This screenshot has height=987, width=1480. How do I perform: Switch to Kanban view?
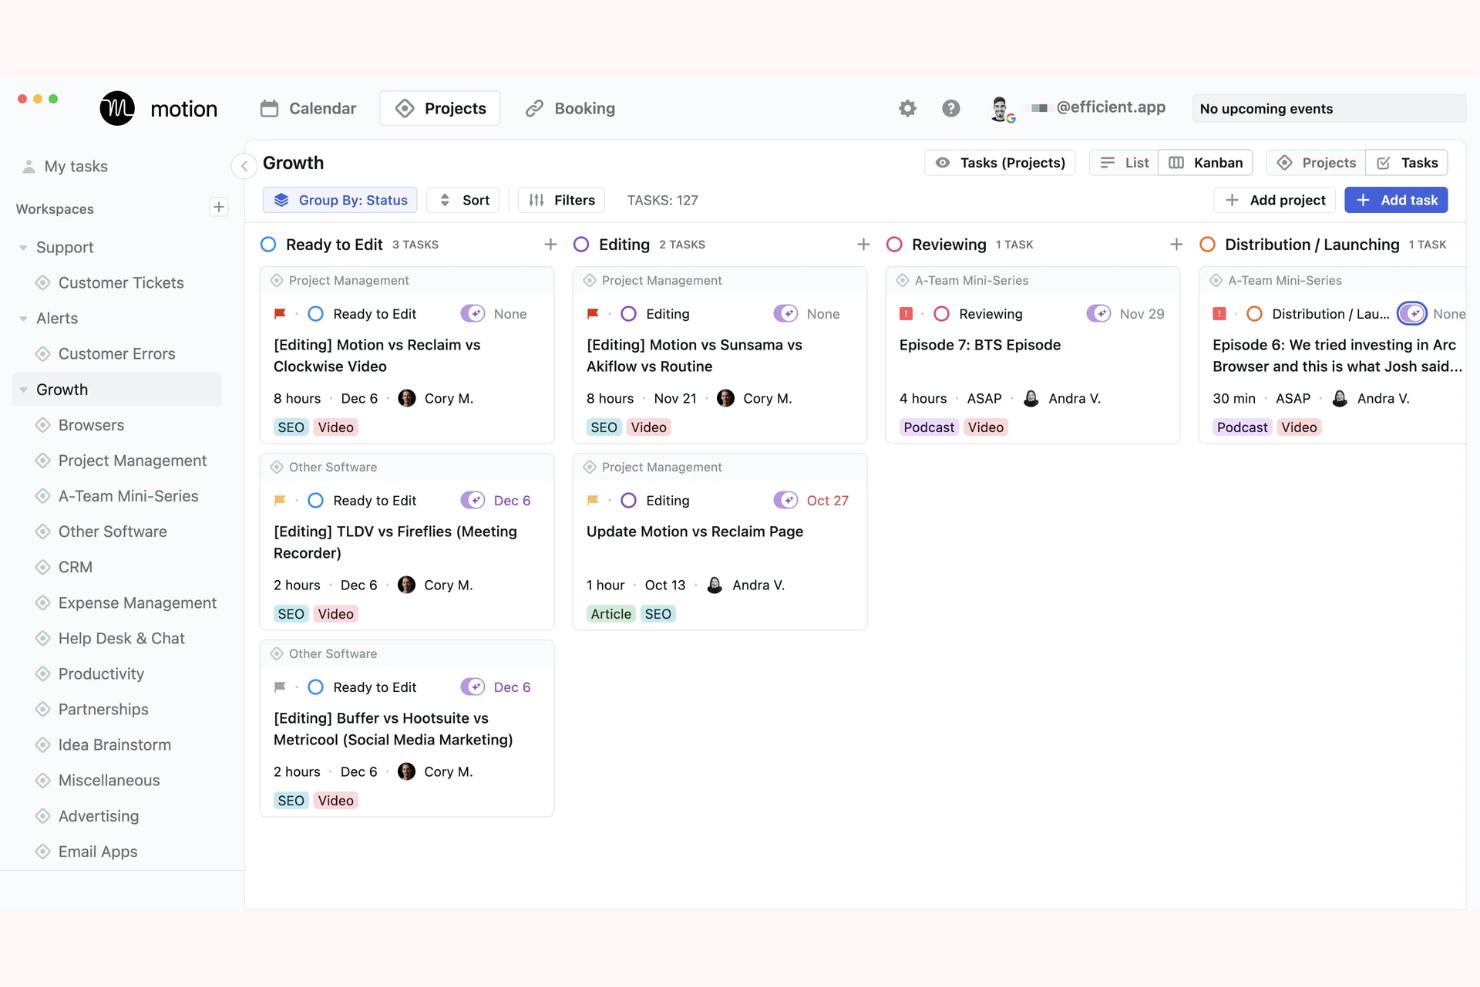pos(1206,163)
